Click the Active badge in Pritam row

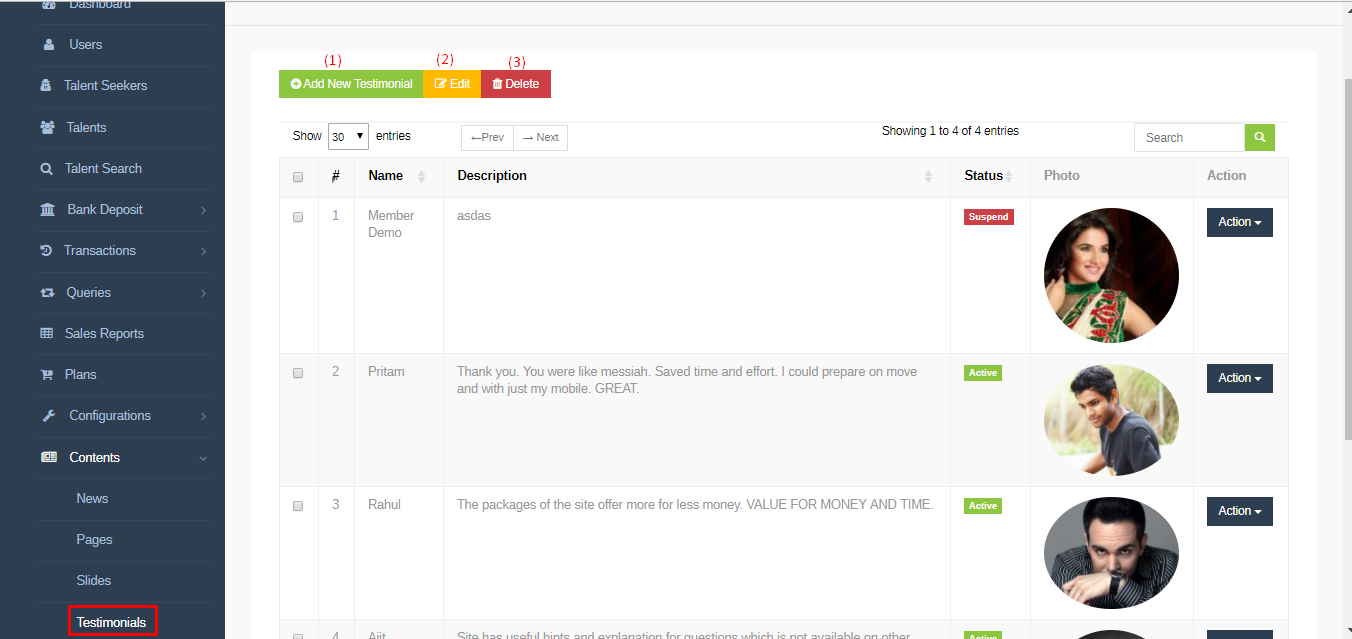click(983, 373)
